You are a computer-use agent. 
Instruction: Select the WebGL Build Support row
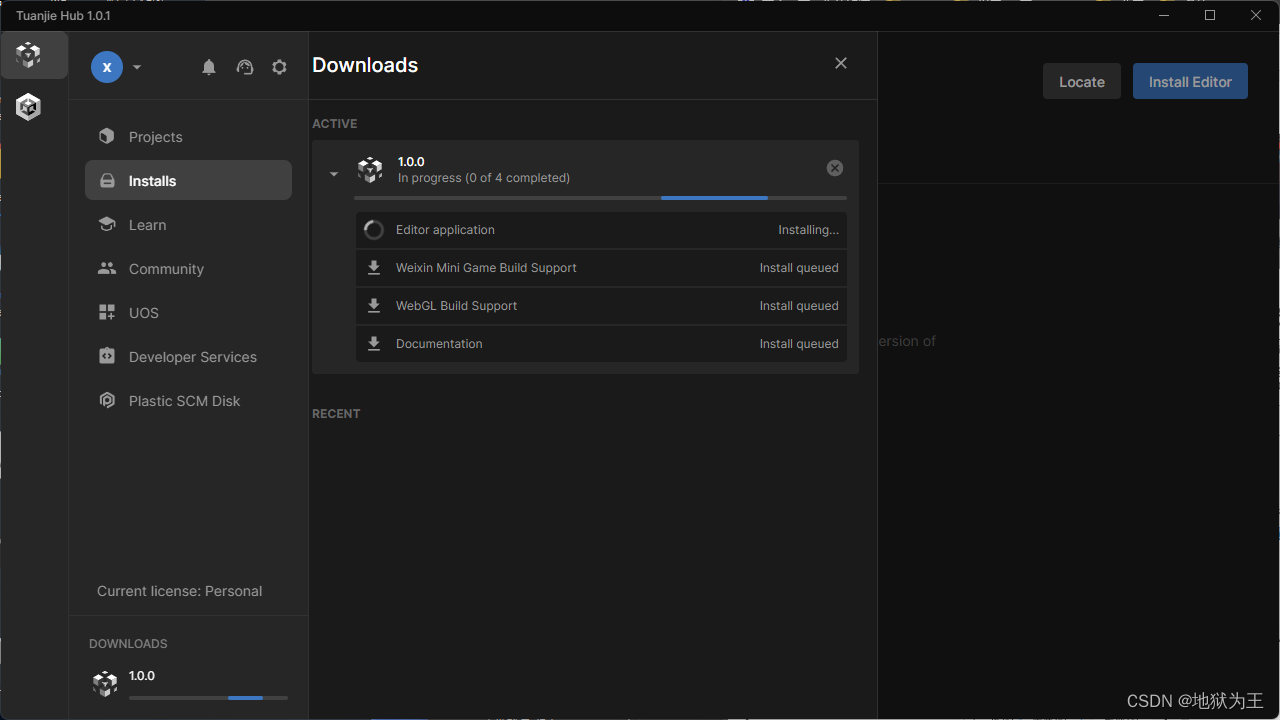coord(601,306)
